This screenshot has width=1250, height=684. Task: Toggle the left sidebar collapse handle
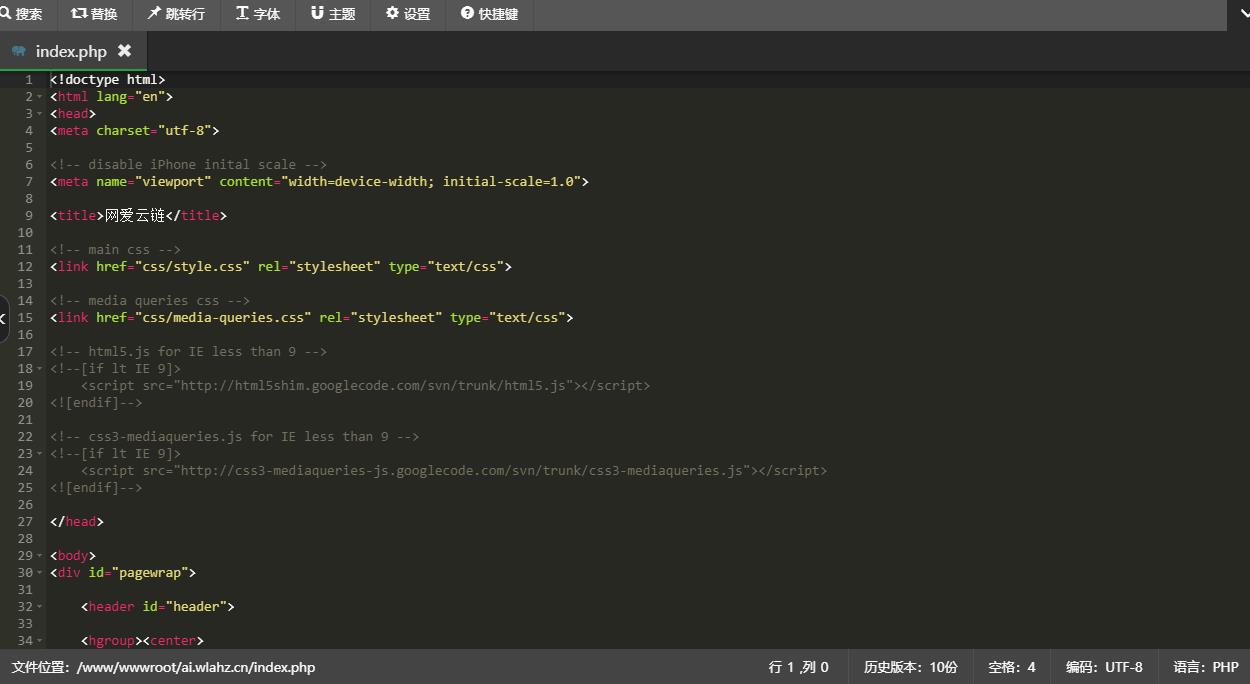pos(4,318)
